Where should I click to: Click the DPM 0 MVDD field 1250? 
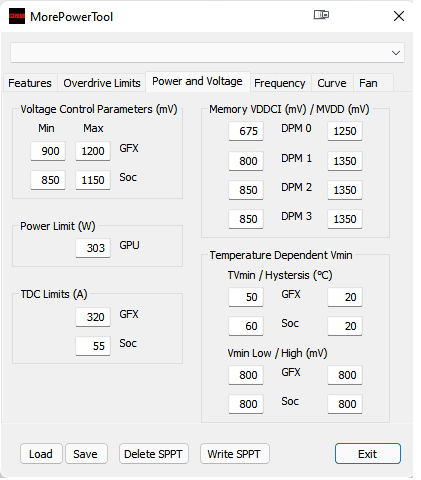tap(345, 131)
